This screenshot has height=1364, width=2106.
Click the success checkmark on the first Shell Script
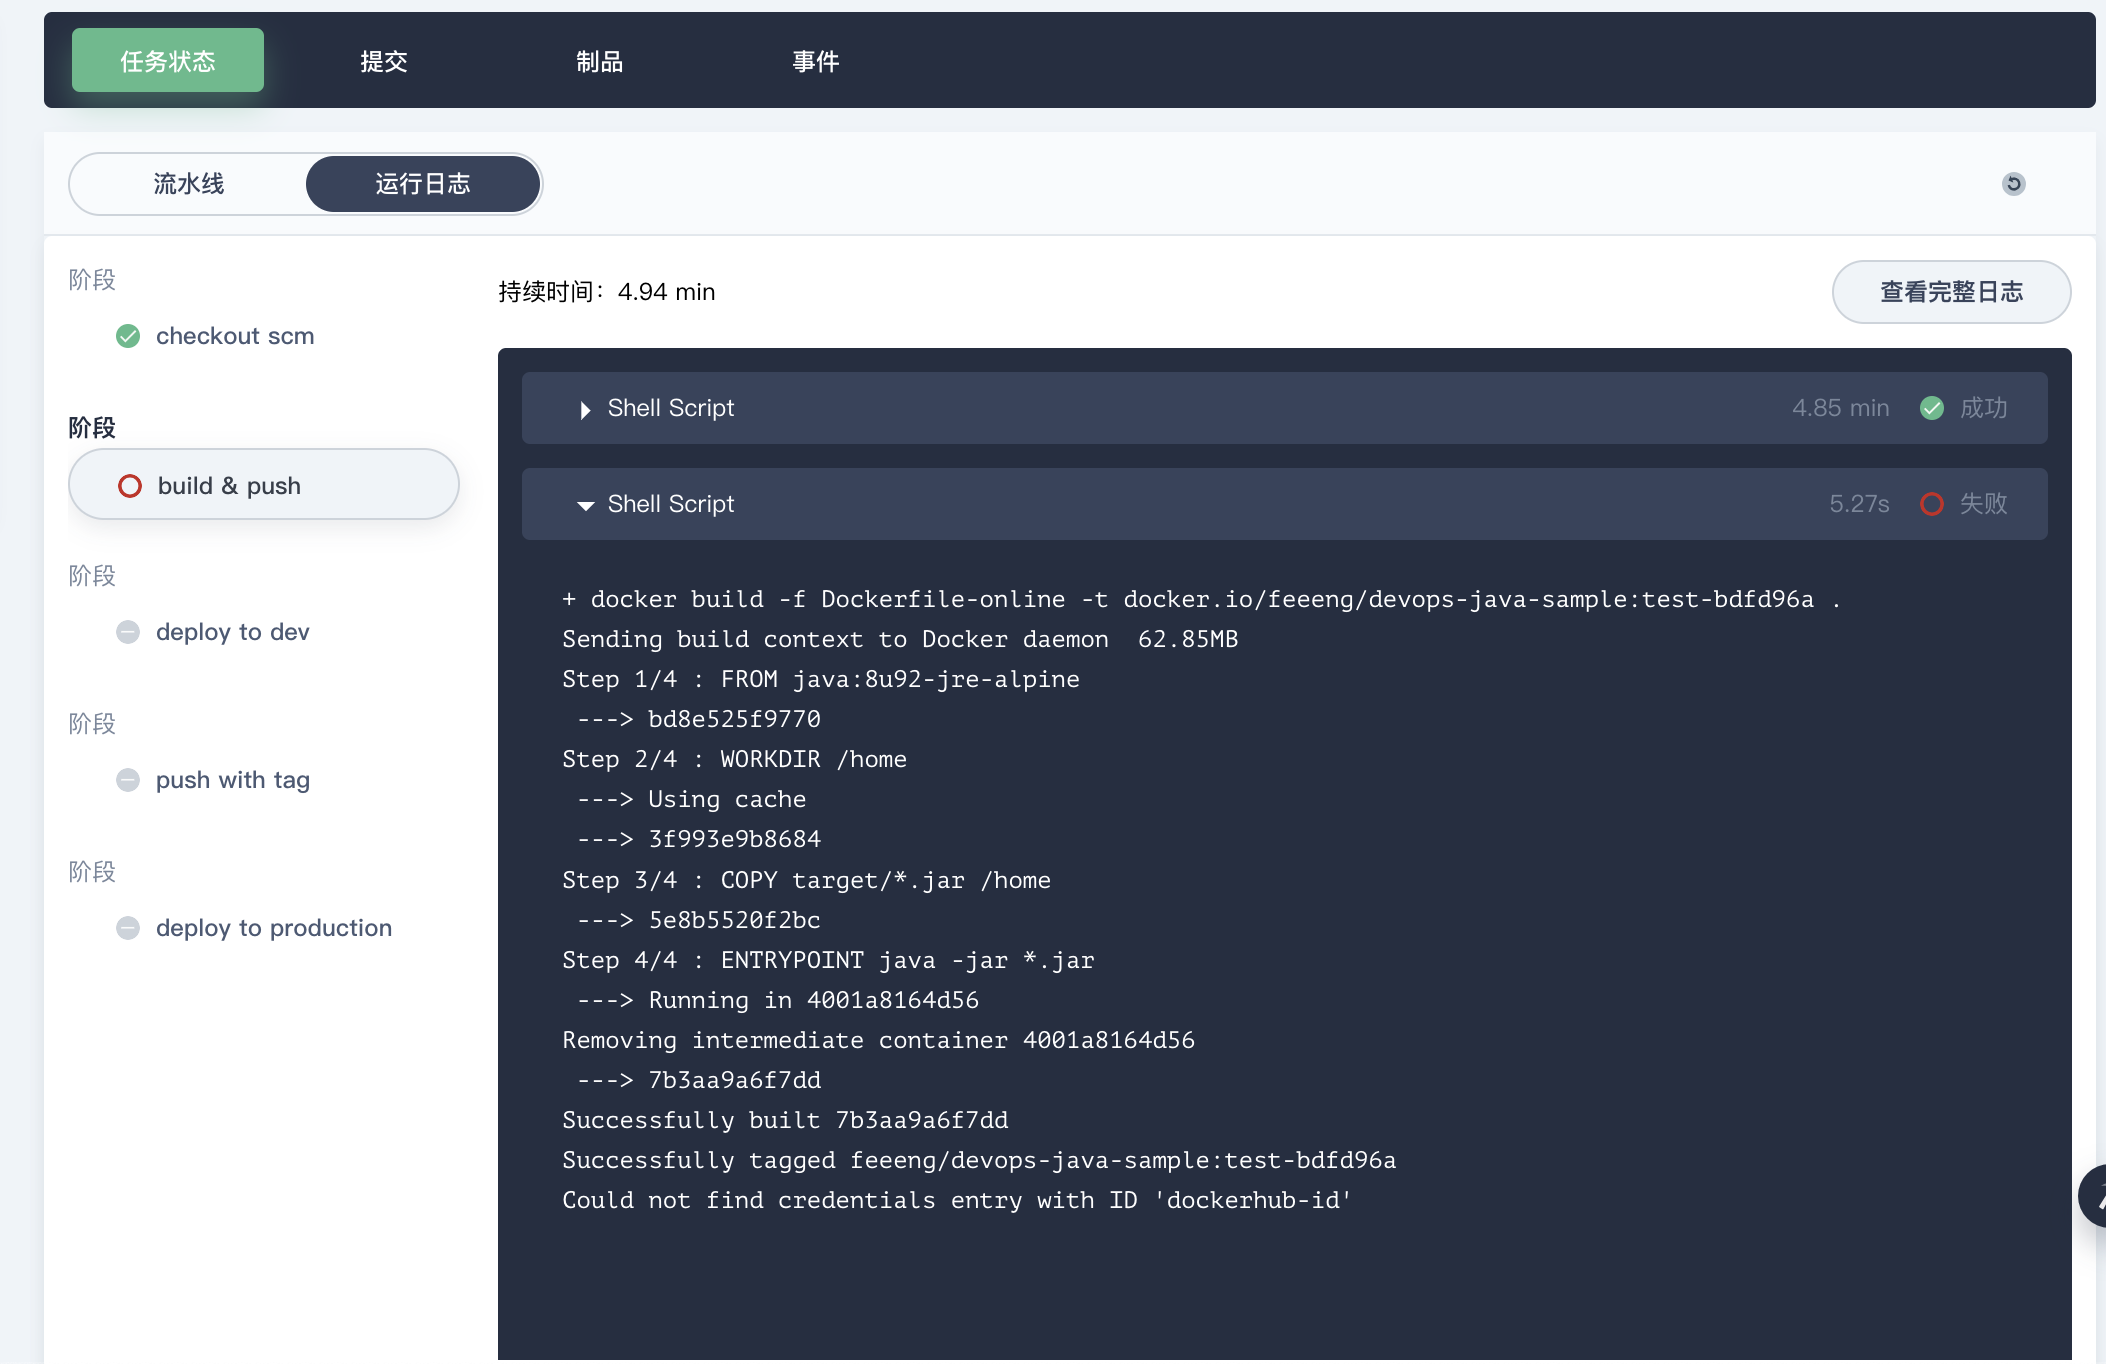point(1932,408)
